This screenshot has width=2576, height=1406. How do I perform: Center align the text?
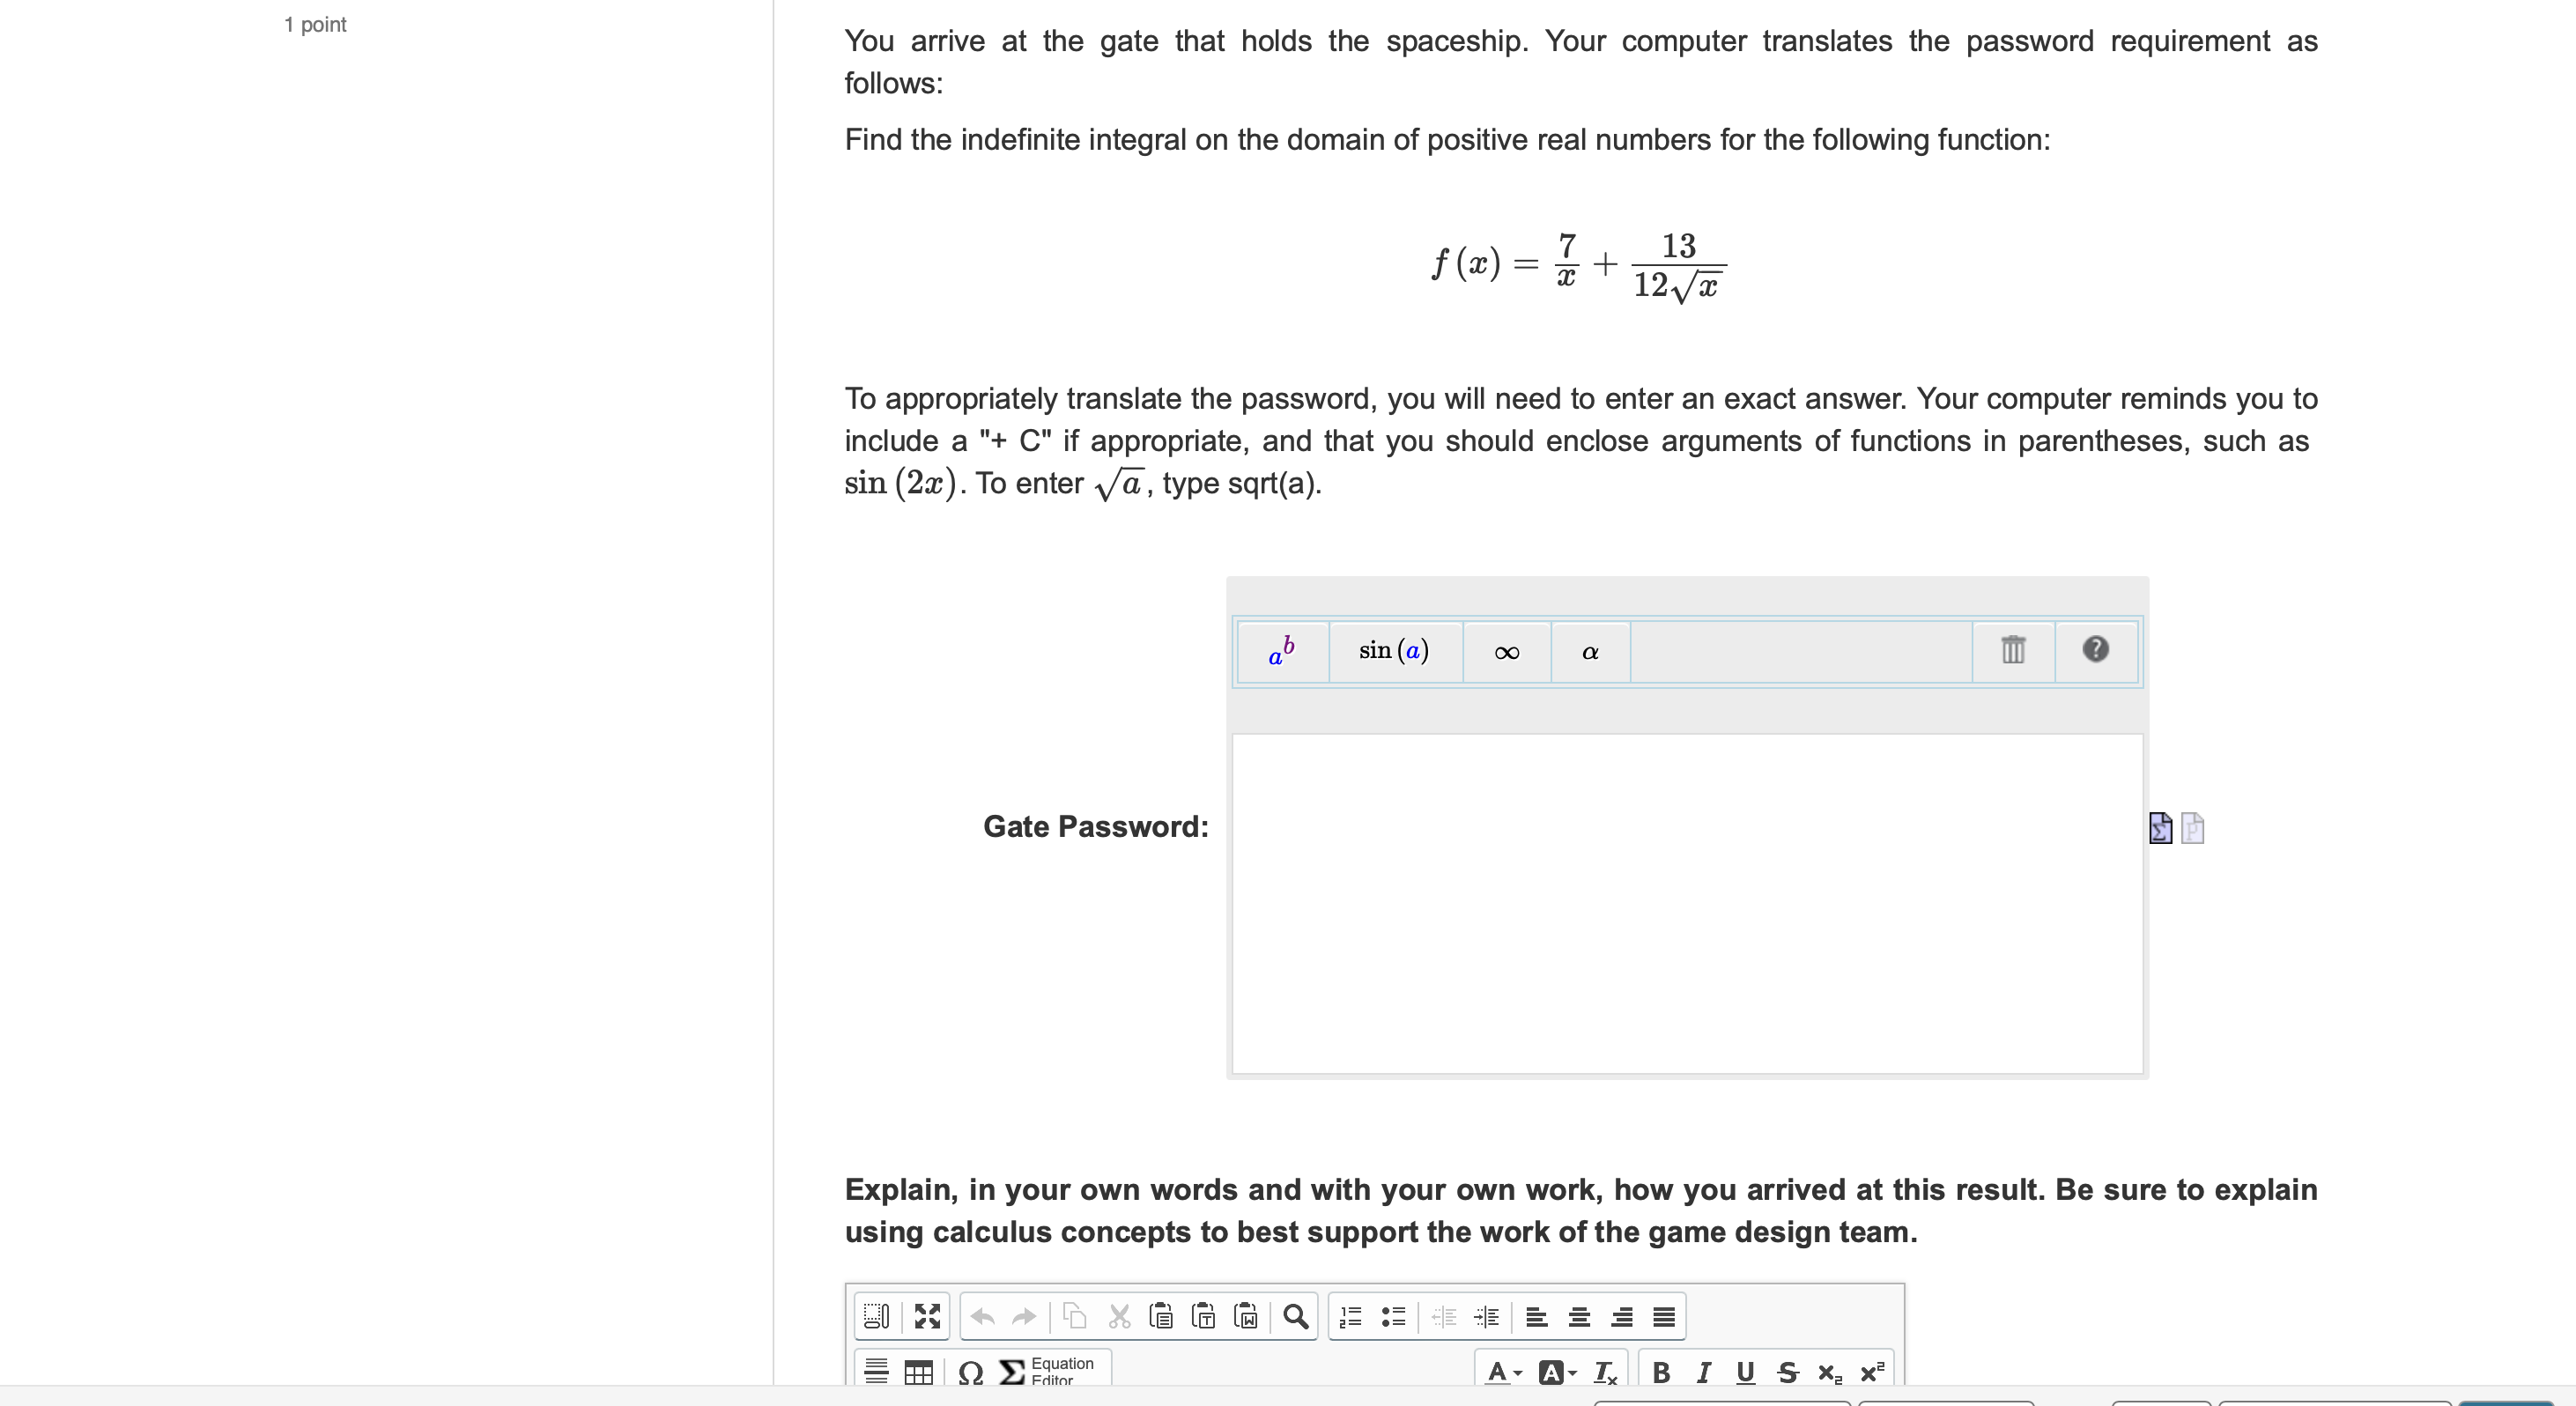pos(1579,1316)
